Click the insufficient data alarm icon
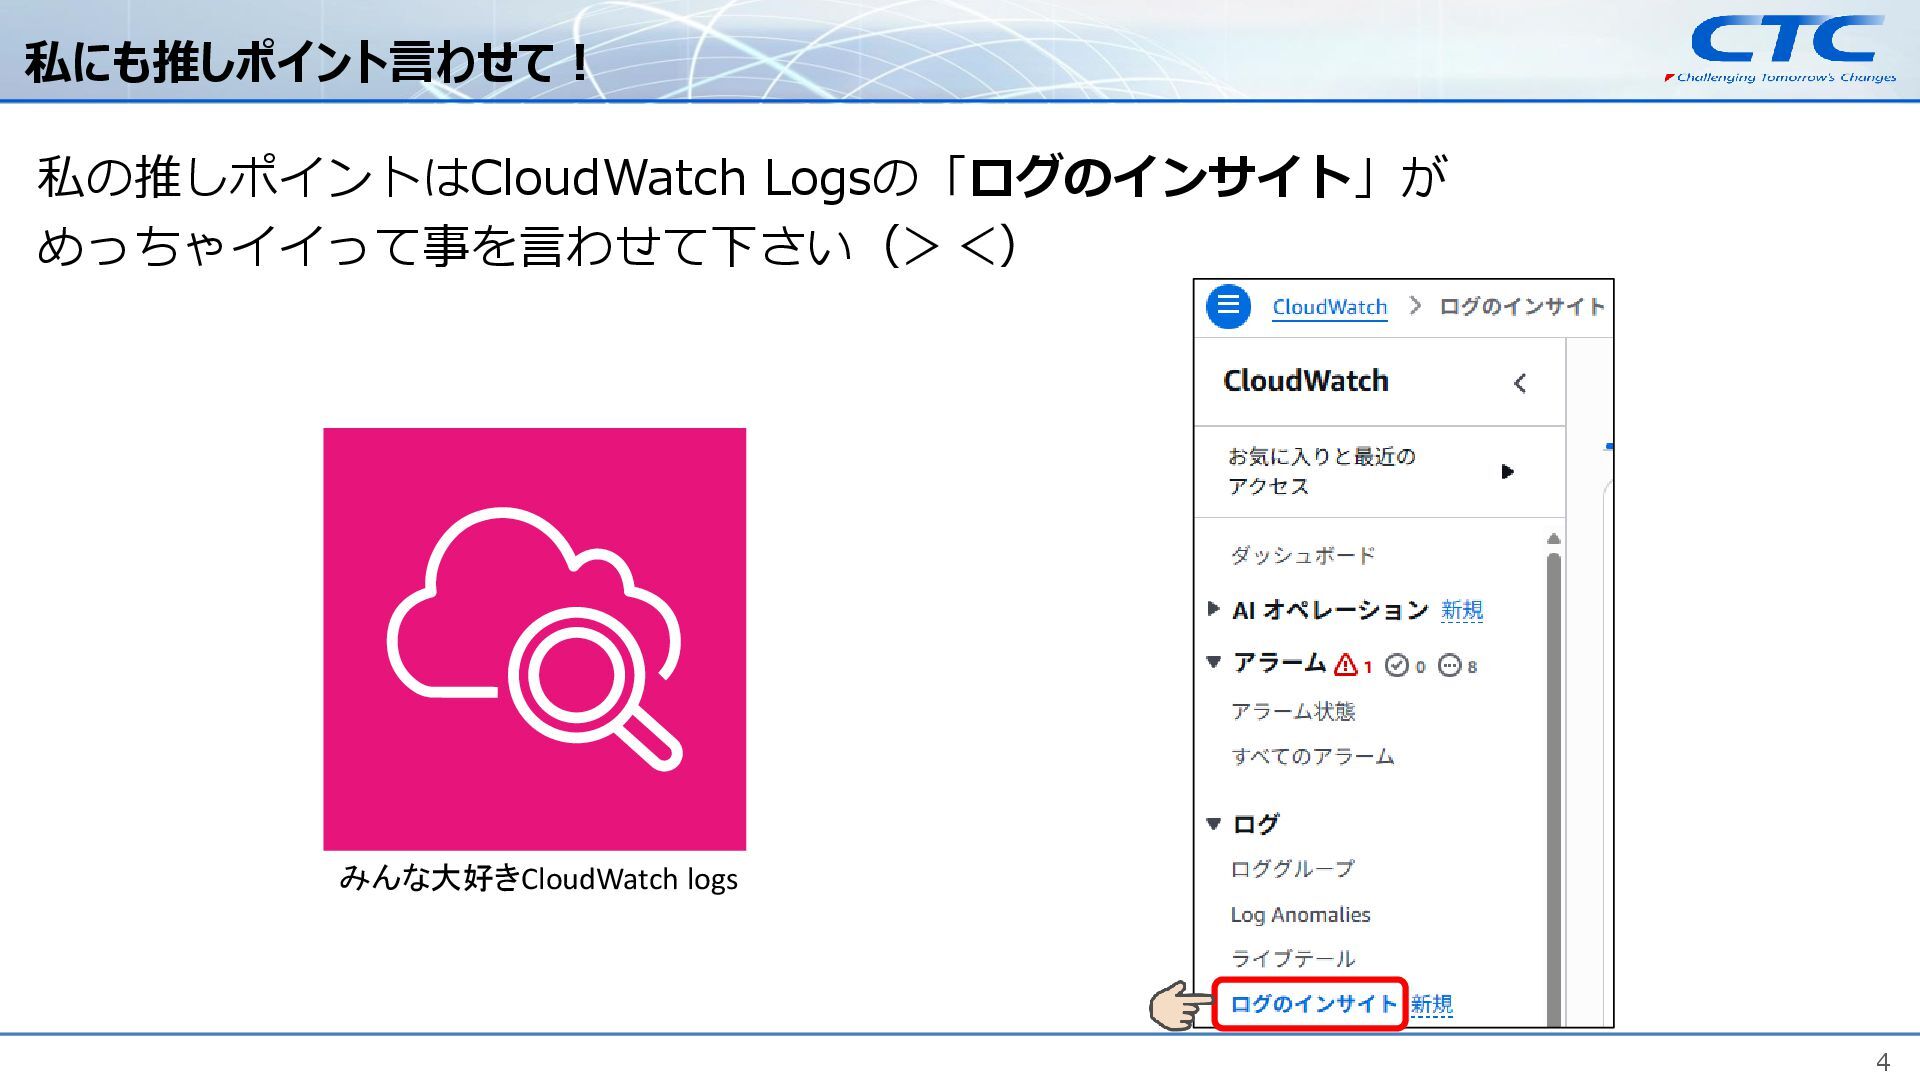1920x1080 pixels. pyautogui.click(x=1450, y=666)
